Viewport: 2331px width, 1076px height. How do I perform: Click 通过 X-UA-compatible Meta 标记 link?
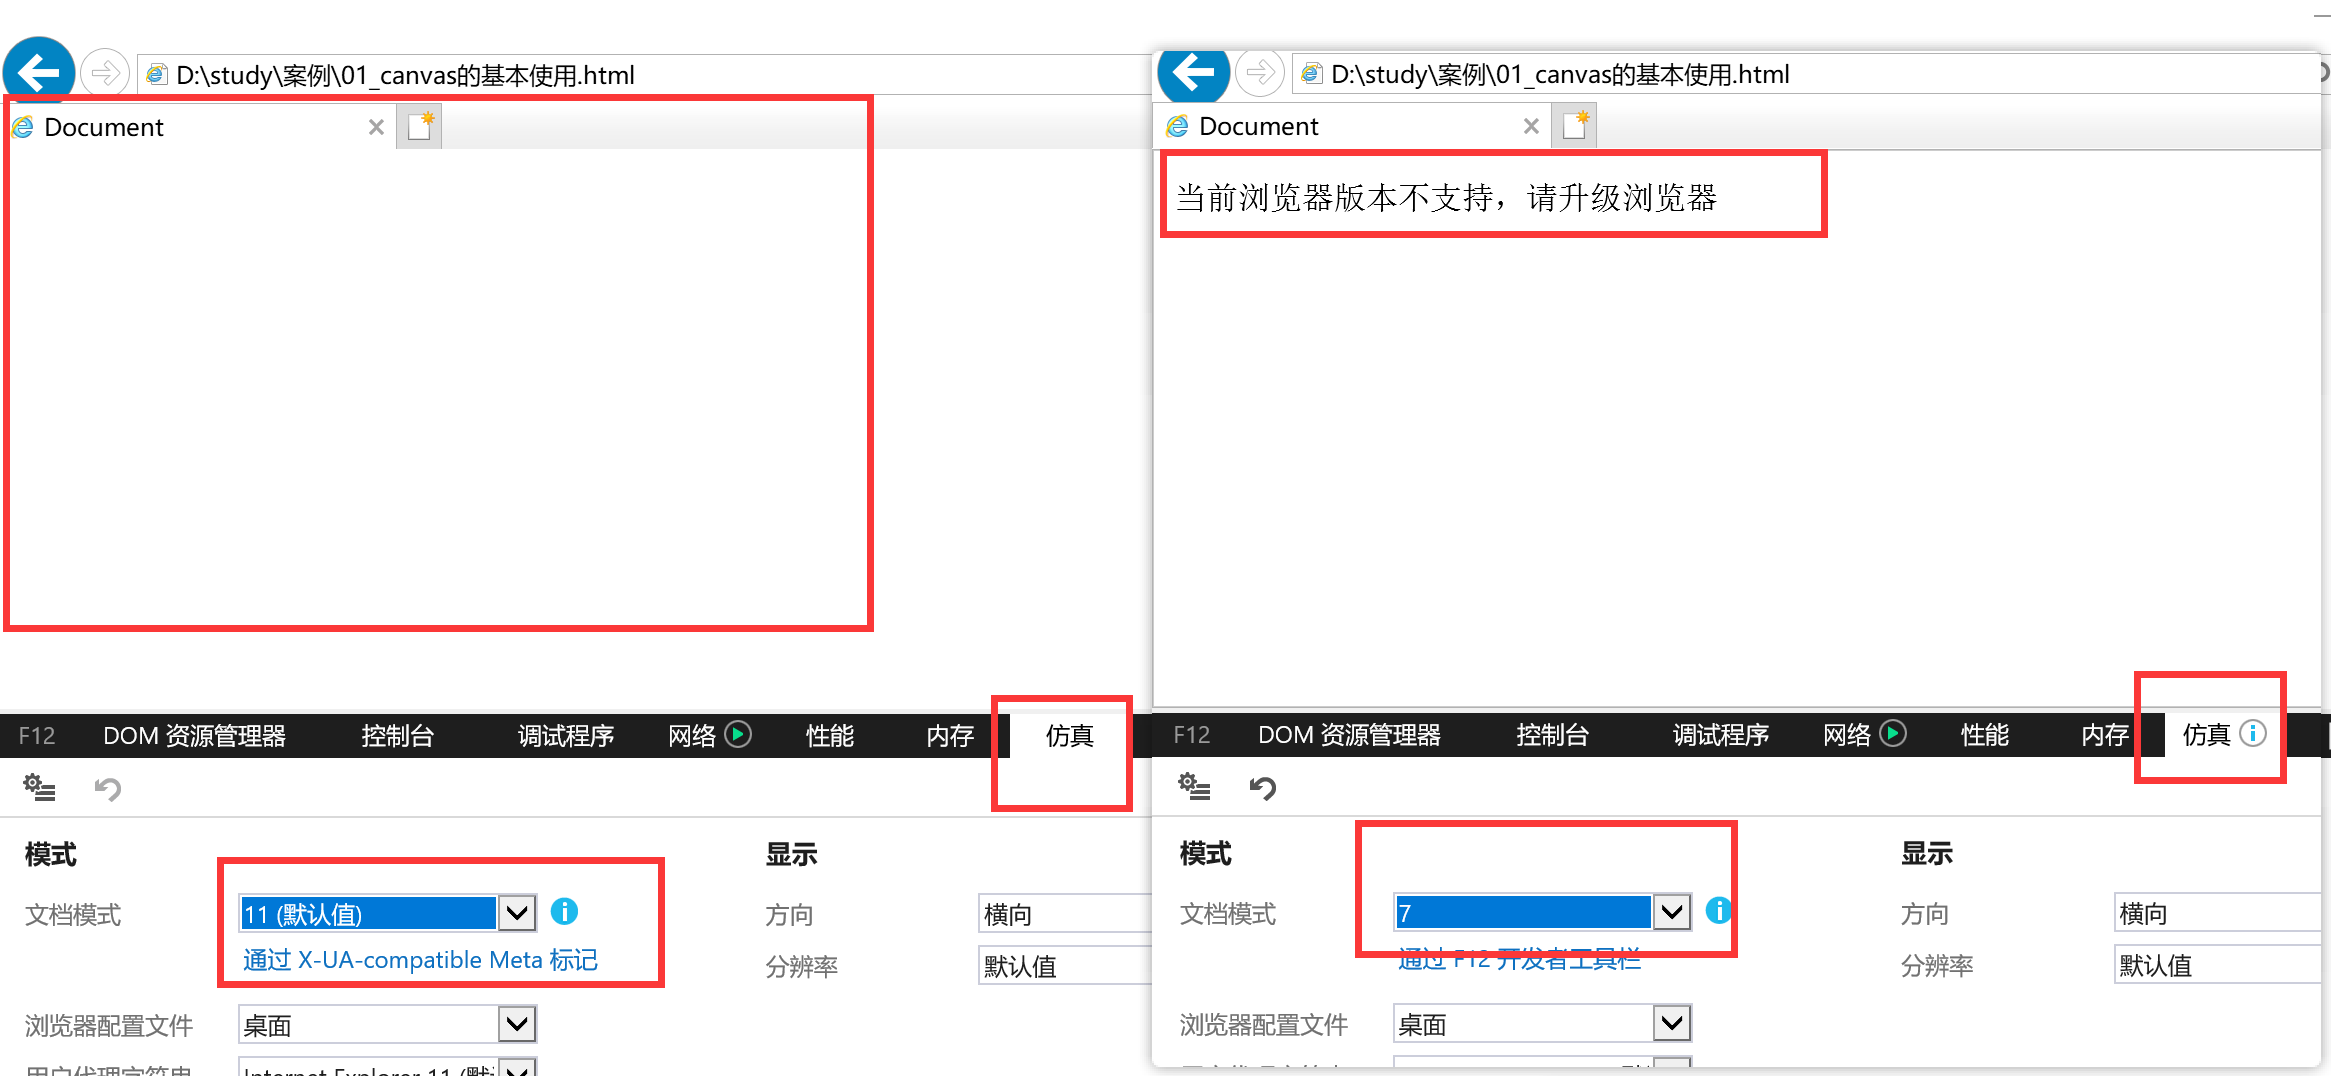coord(420,960)
